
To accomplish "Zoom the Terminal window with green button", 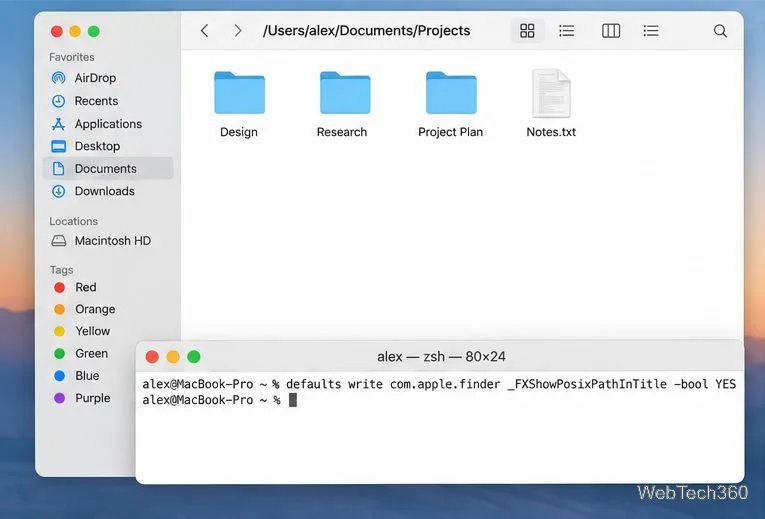I will (x=194, y=357).
